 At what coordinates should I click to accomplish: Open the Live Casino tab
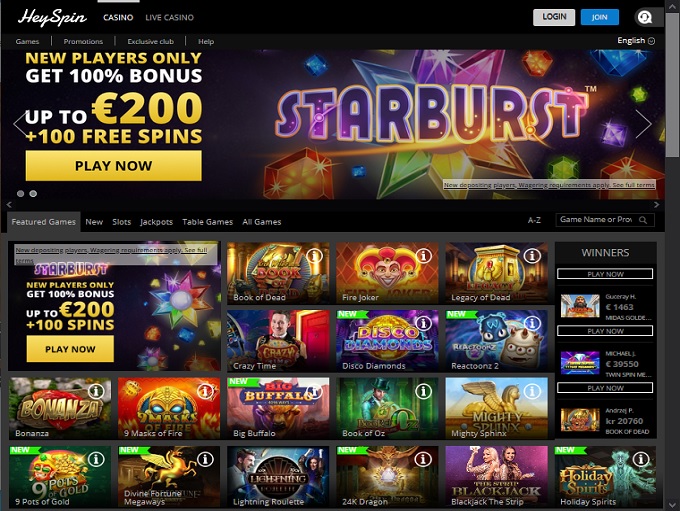170,17
